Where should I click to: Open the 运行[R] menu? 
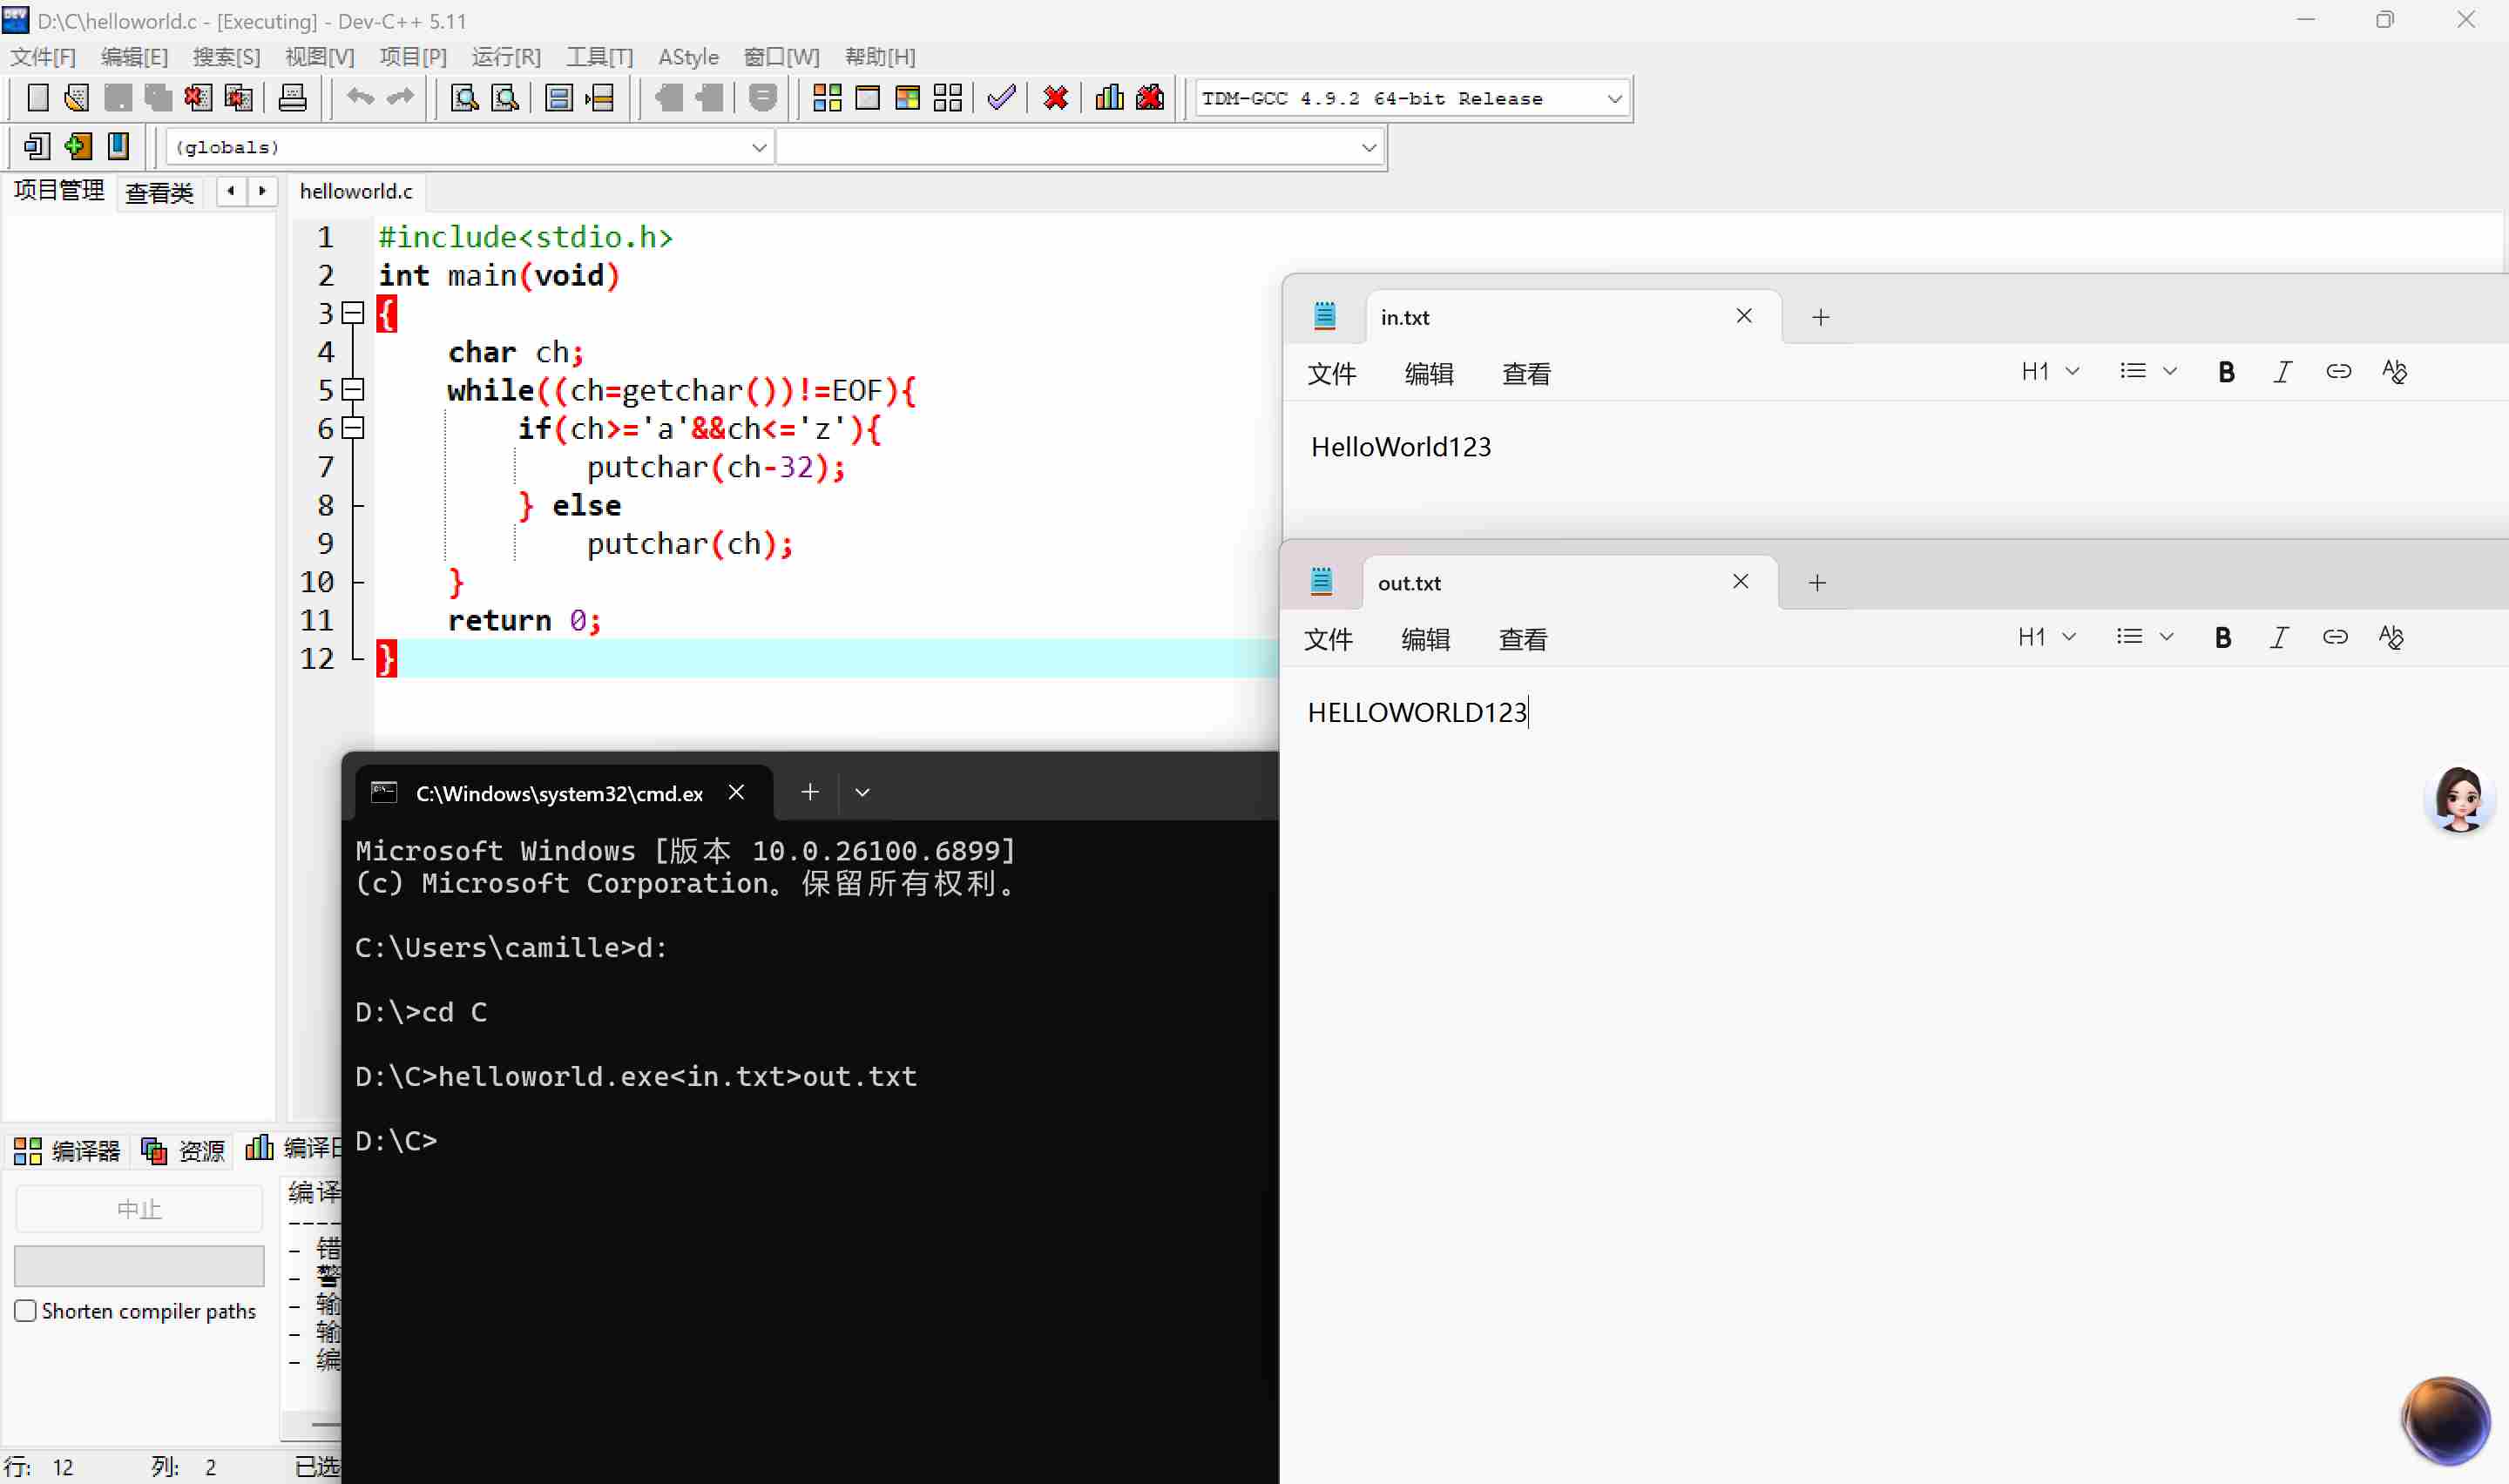[x=506, y=57]
